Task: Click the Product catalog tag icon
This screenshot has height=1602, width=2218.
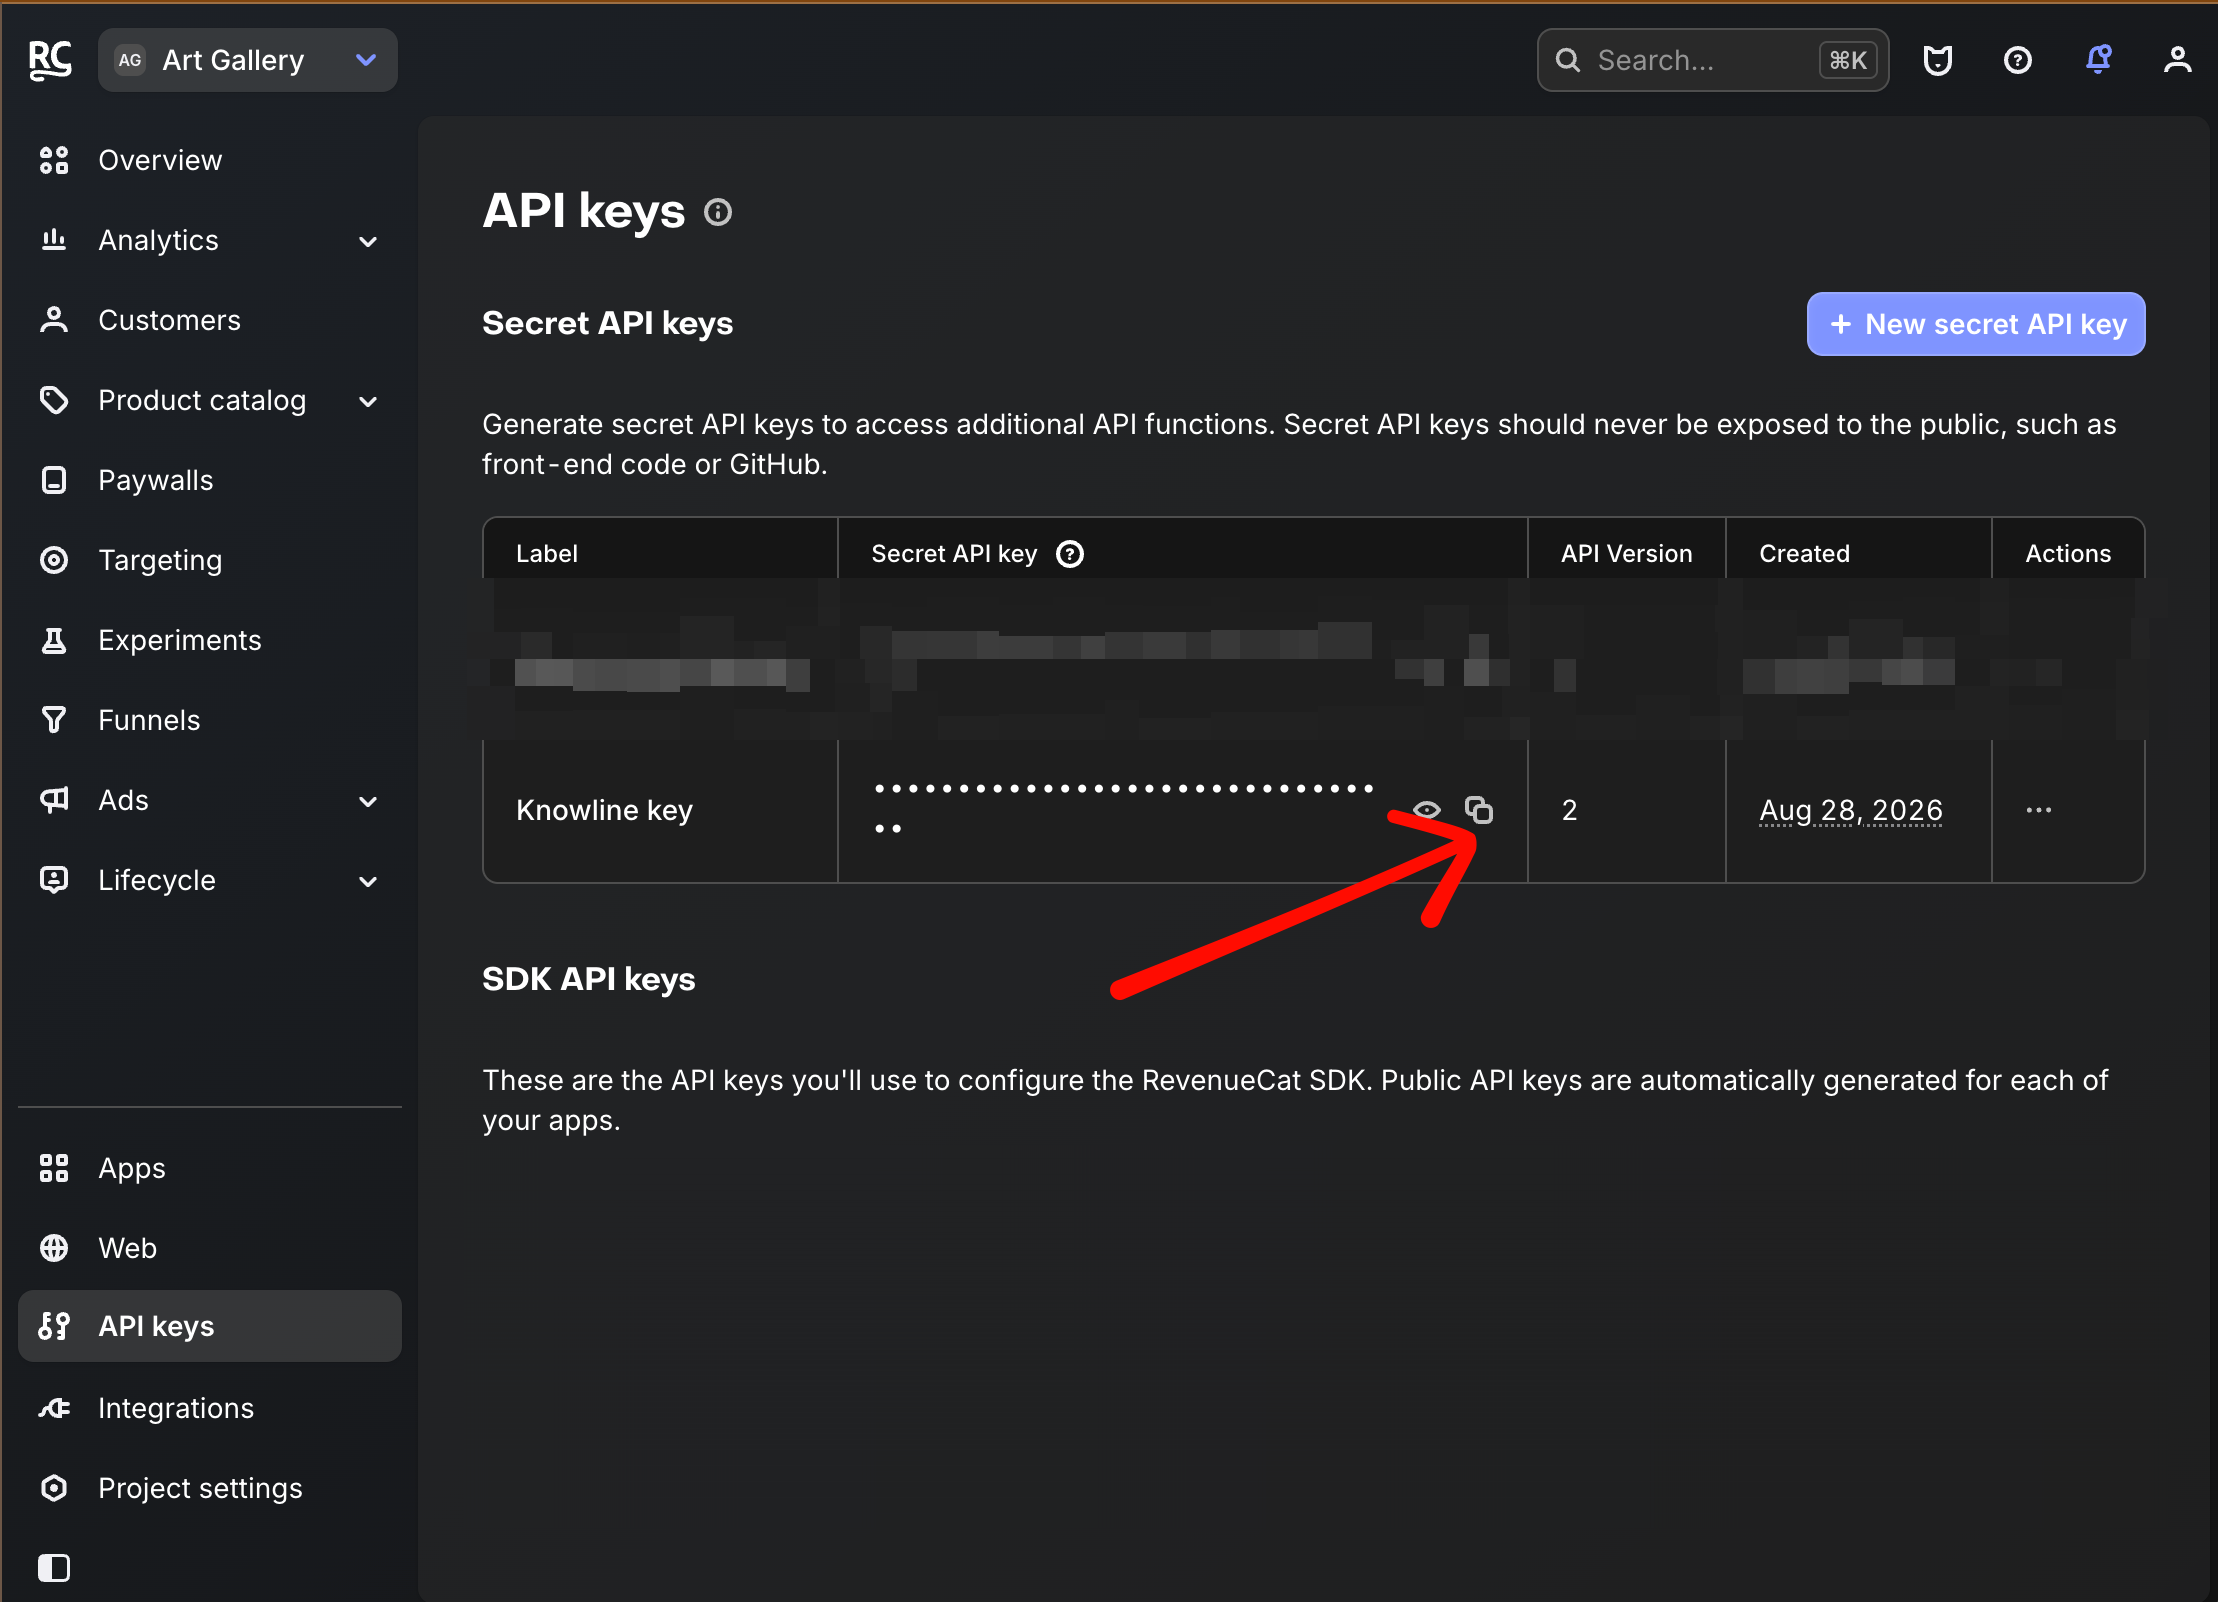Action: (x=54, y=400)
